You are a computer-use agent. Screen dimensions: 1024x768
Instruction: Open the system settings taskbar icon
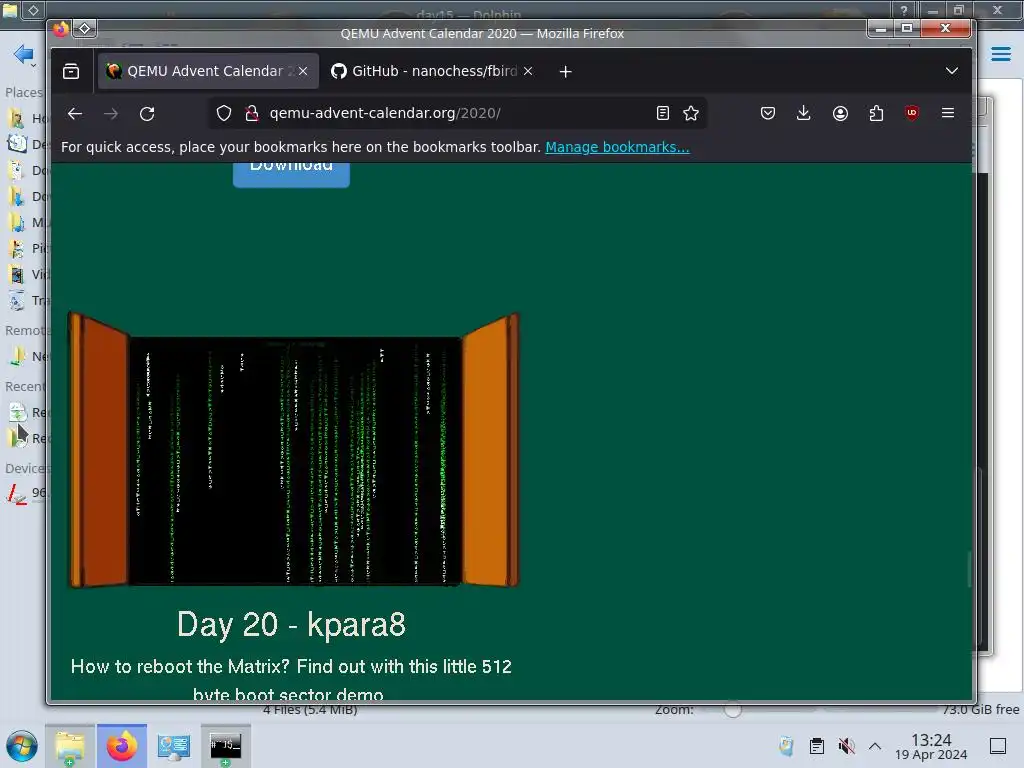click(174, 746)
